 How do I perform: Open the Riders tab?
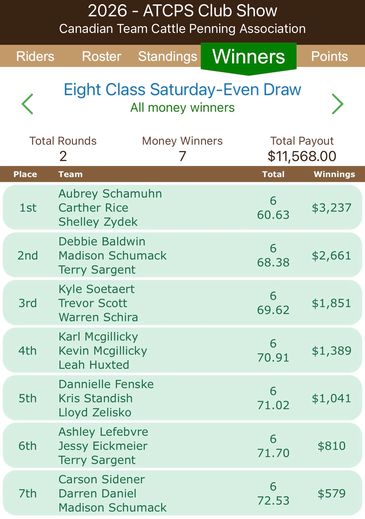[35, 56]
